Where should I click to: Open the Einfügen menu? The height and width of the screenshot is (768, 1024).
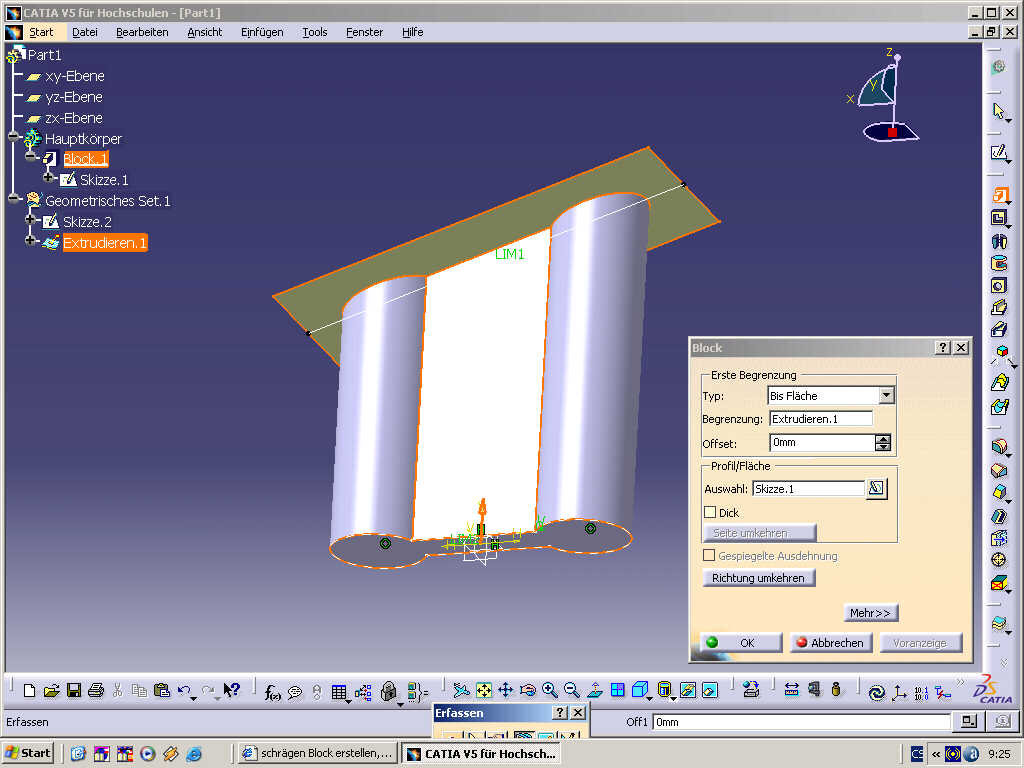coord(262,32)
